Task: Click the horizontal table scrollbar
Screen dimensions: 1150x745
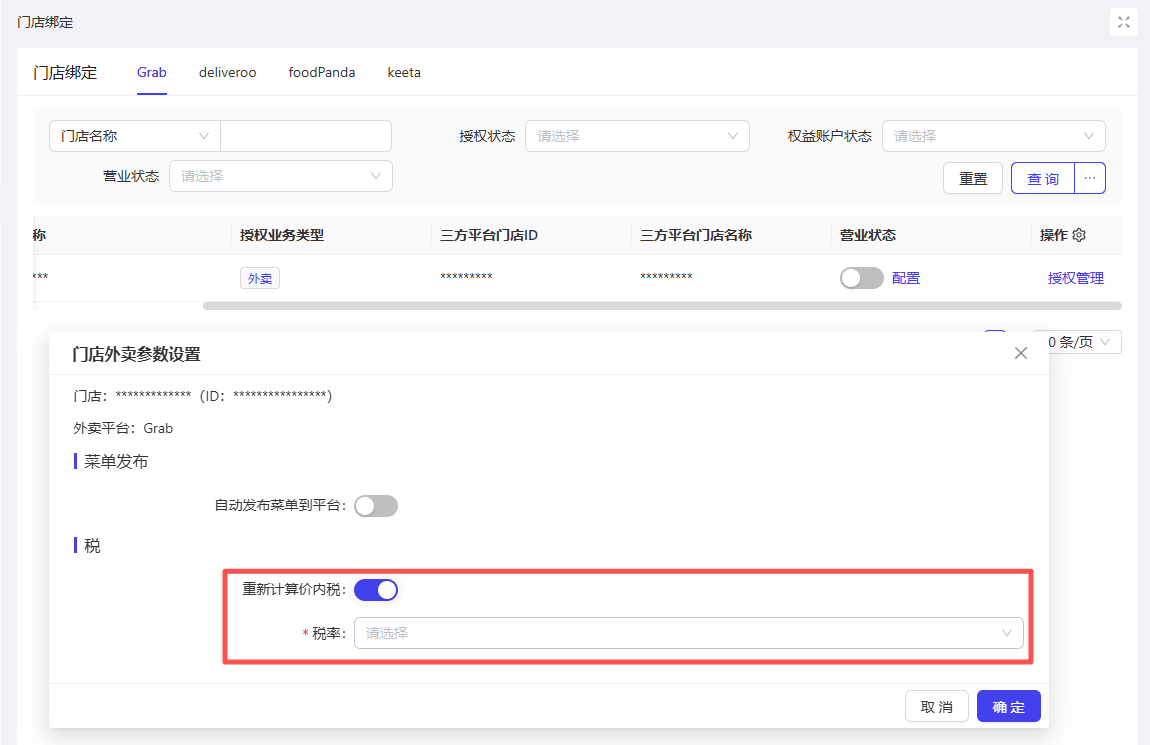Action: click(661, 306)
